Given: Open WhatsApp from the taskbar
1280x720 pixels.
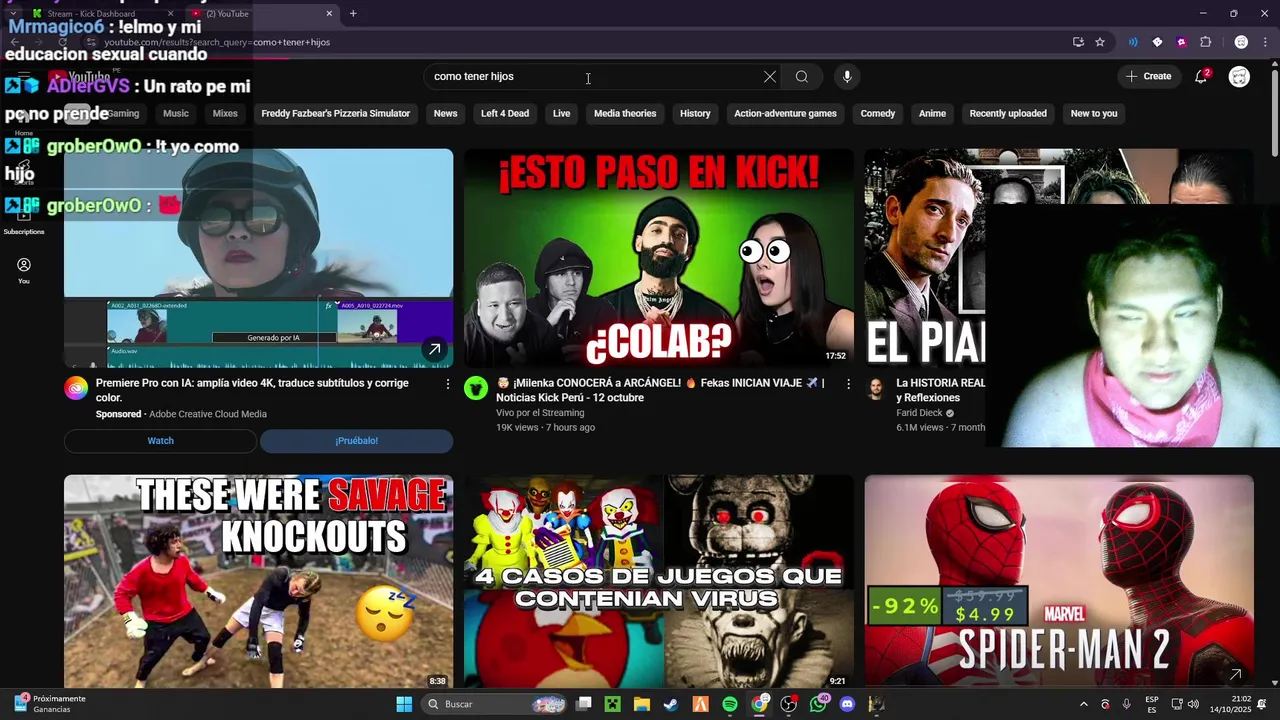Looking at the screenshot, I should coord(819,704).
